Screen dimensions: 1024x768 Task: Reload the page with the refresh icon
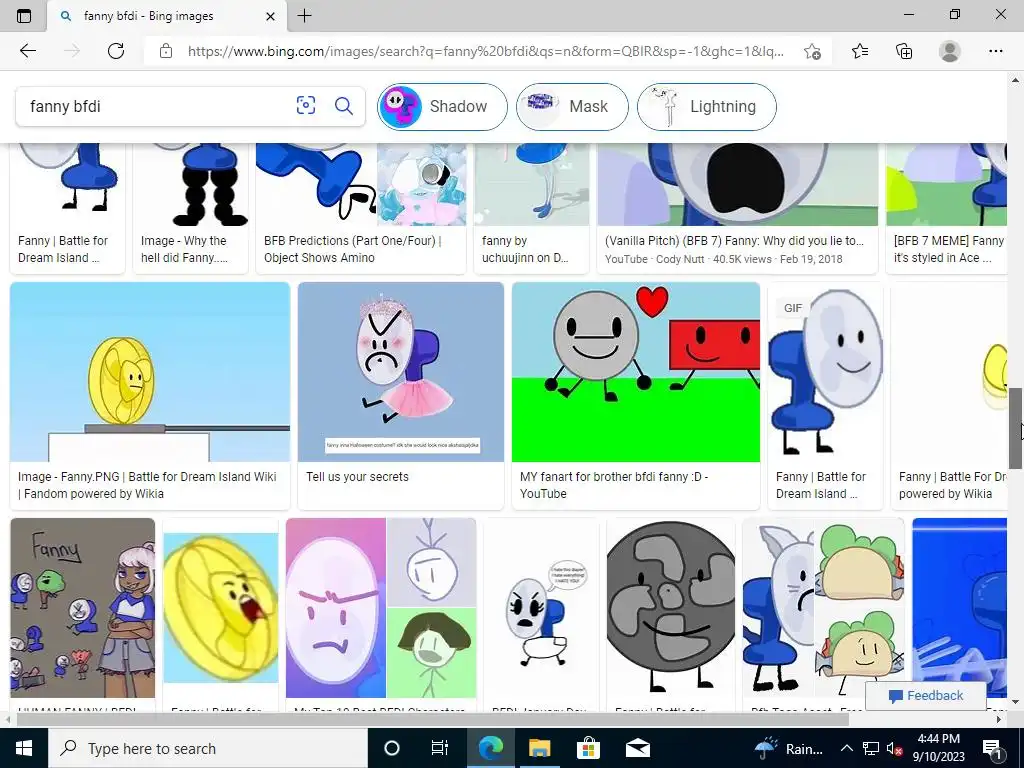click(x=116, y=51)
